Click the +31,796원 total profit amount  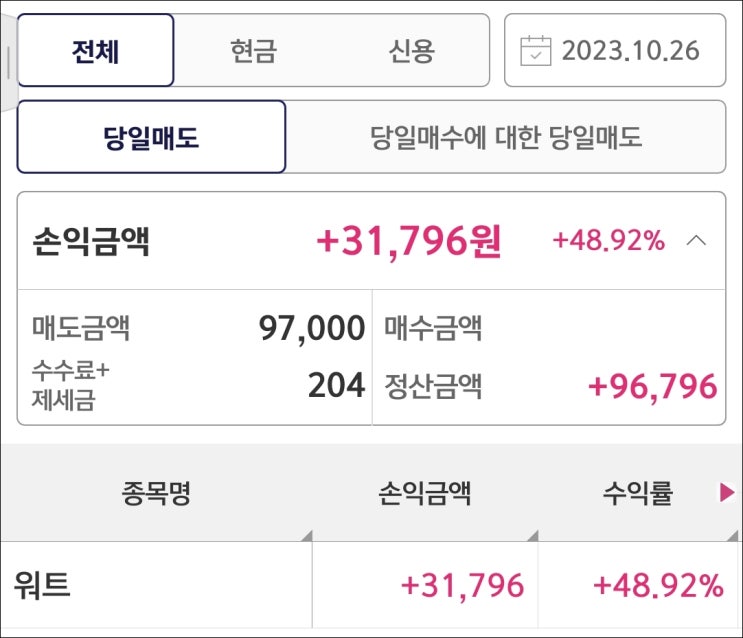pyautogui.click(x=409, y=241)
